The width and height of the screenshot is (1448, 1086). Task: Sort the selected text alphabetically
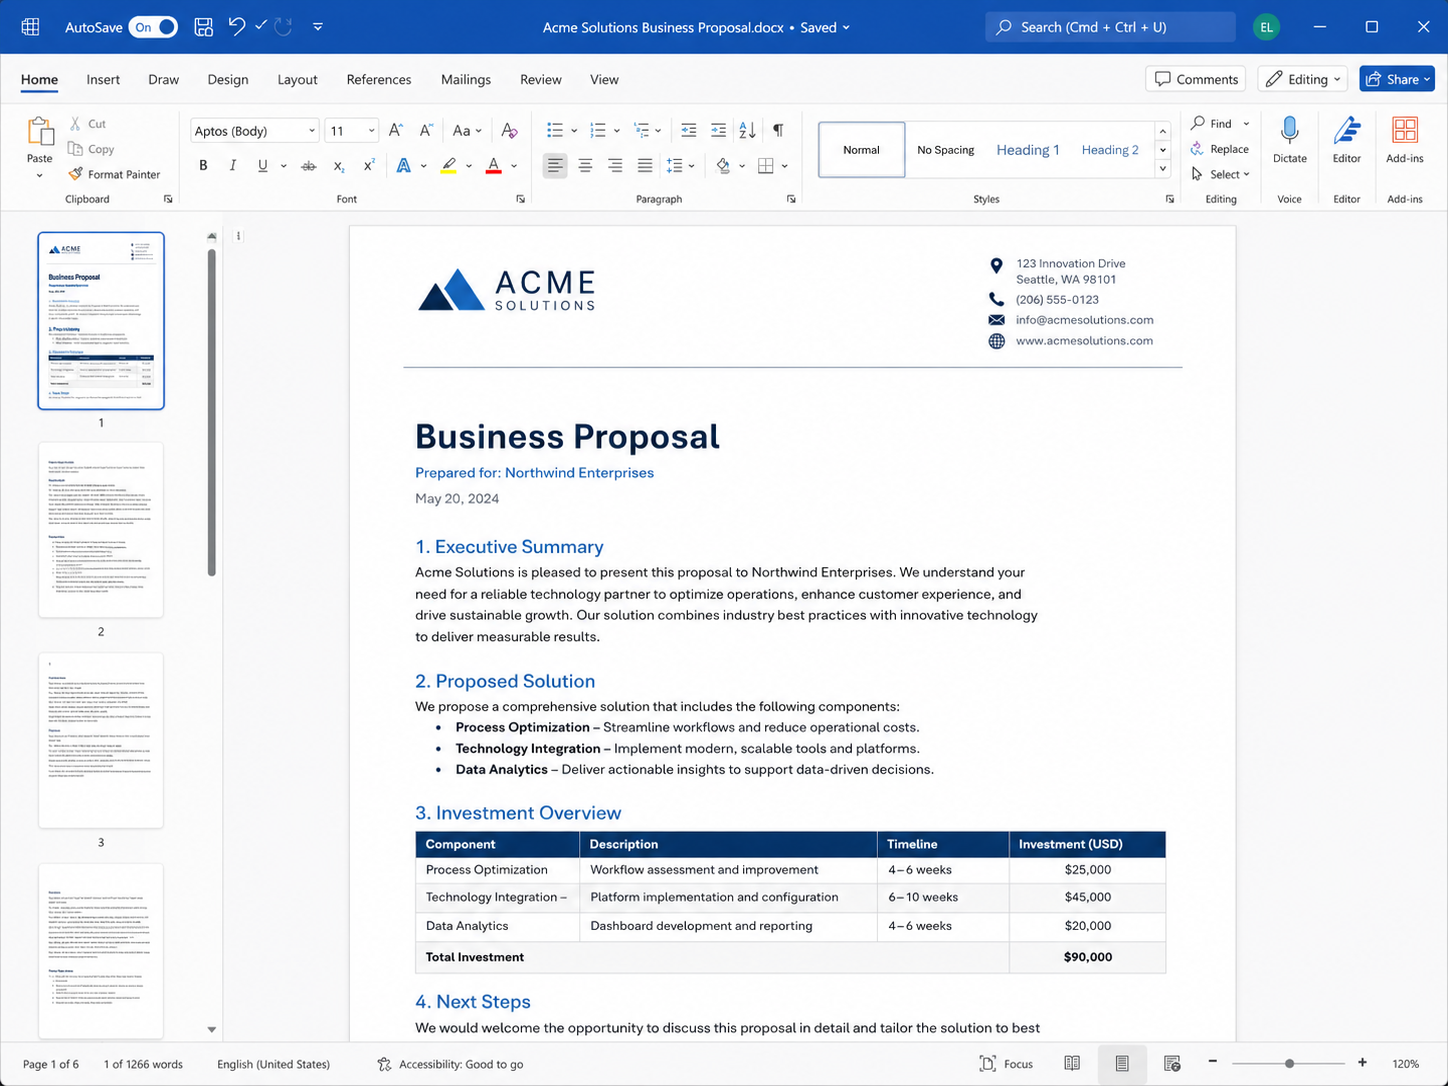click(747, 131)
